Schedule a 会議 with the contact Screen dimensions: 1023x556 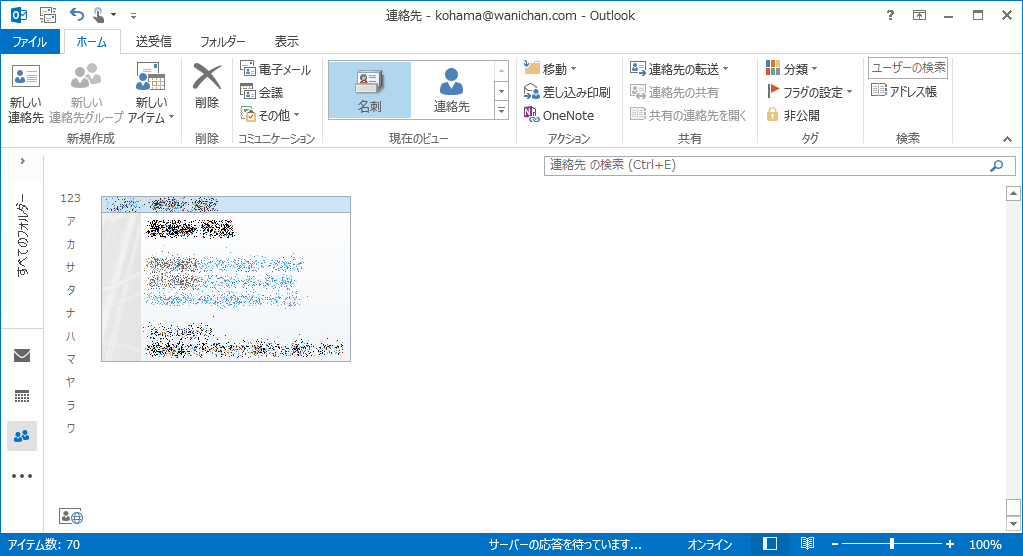pyautogui.click(x=262, y=92)
